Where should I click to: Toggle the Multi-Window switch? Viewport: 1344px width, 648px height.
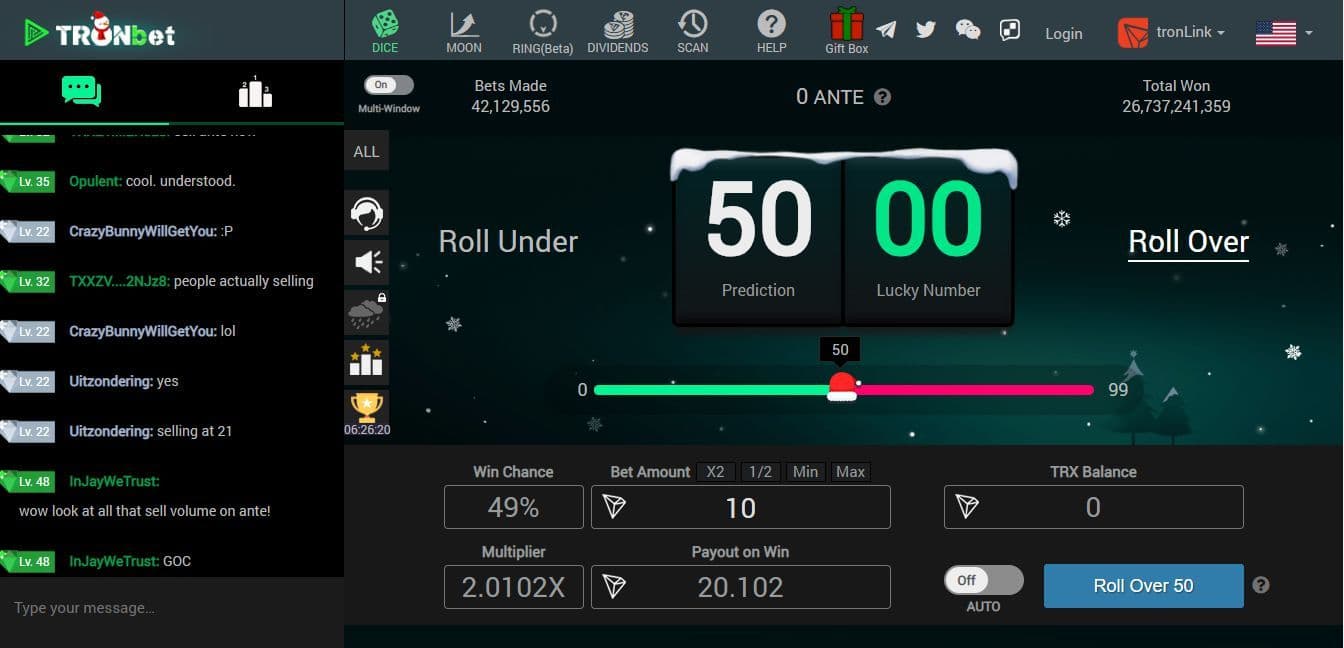pyautogui.click(x=388, y=86)
